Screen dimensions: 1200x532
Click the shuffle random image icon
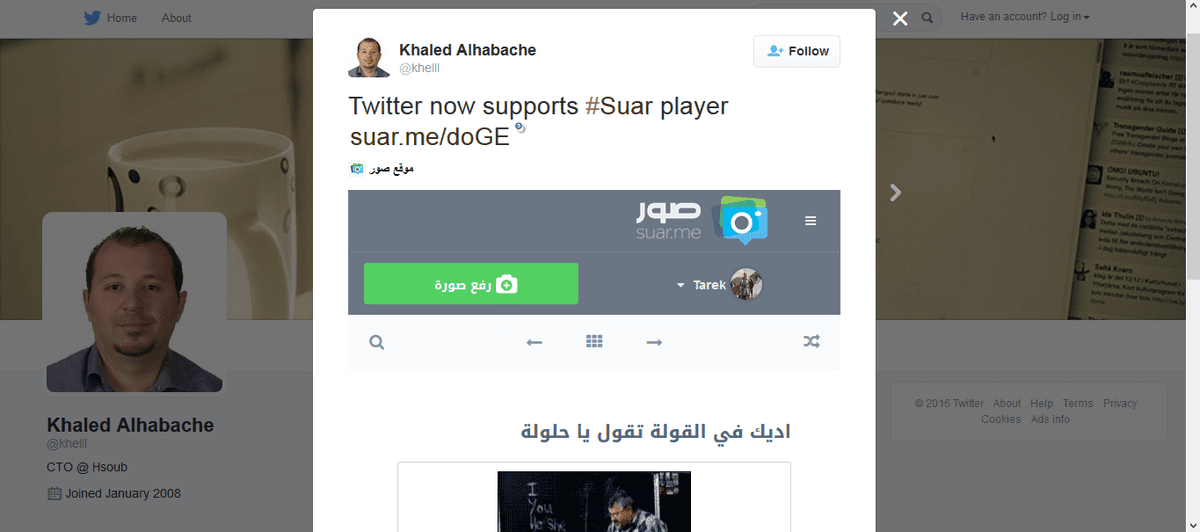(812, 342)
